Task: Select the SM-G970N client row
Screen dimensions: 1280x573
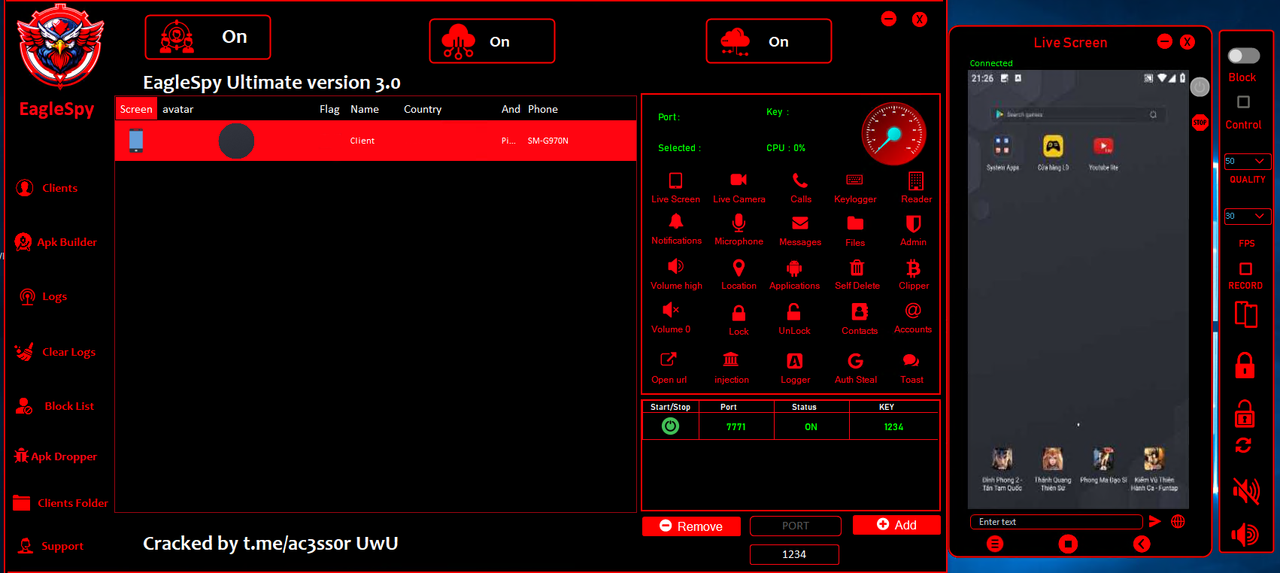Action: [376, 141]
